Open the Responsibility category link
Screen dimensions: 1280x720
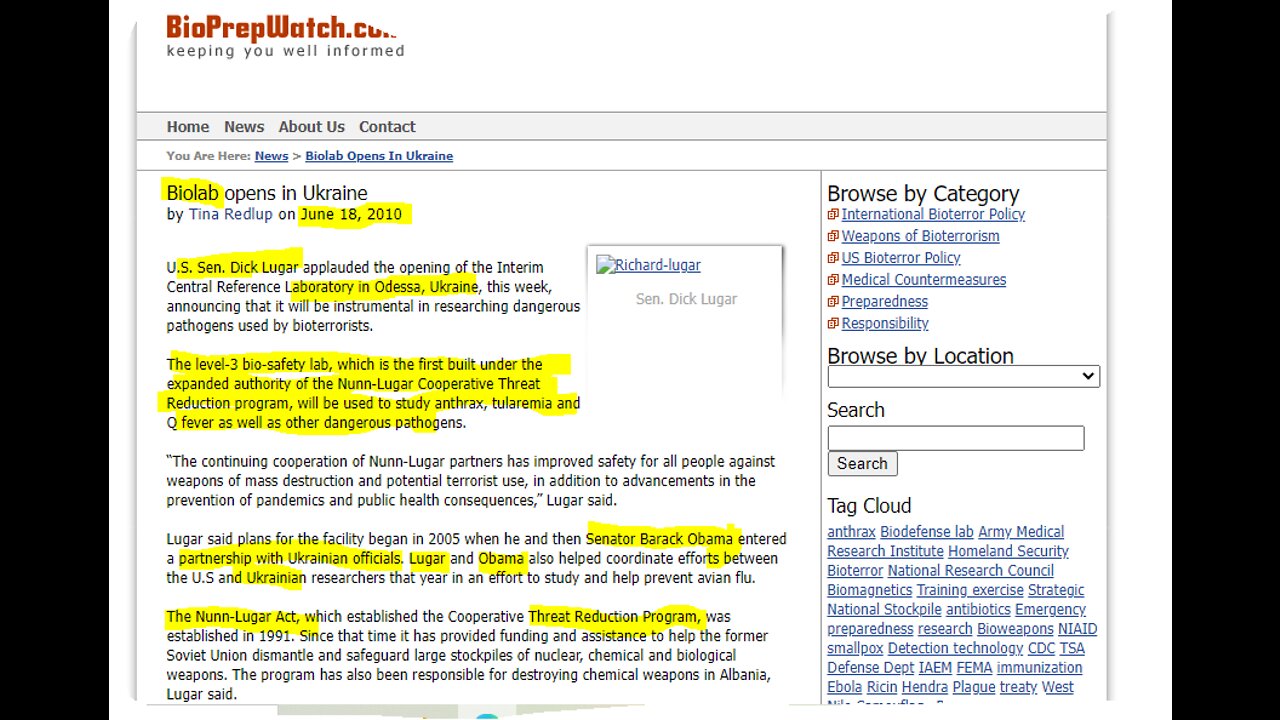click(885, 324)
